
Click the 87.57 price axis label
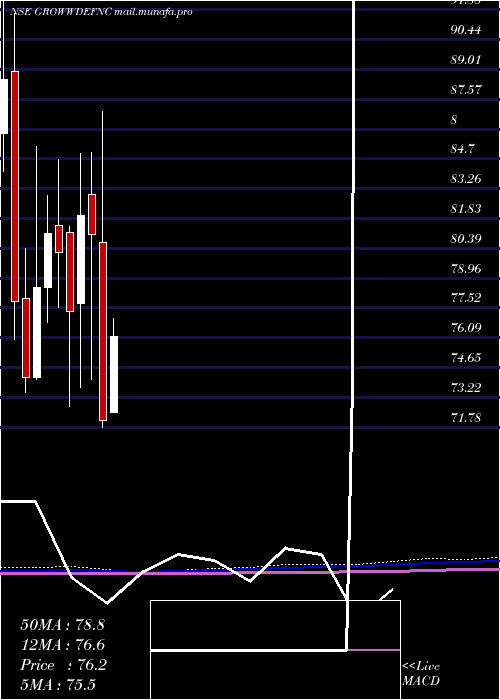tap(466, 90)
